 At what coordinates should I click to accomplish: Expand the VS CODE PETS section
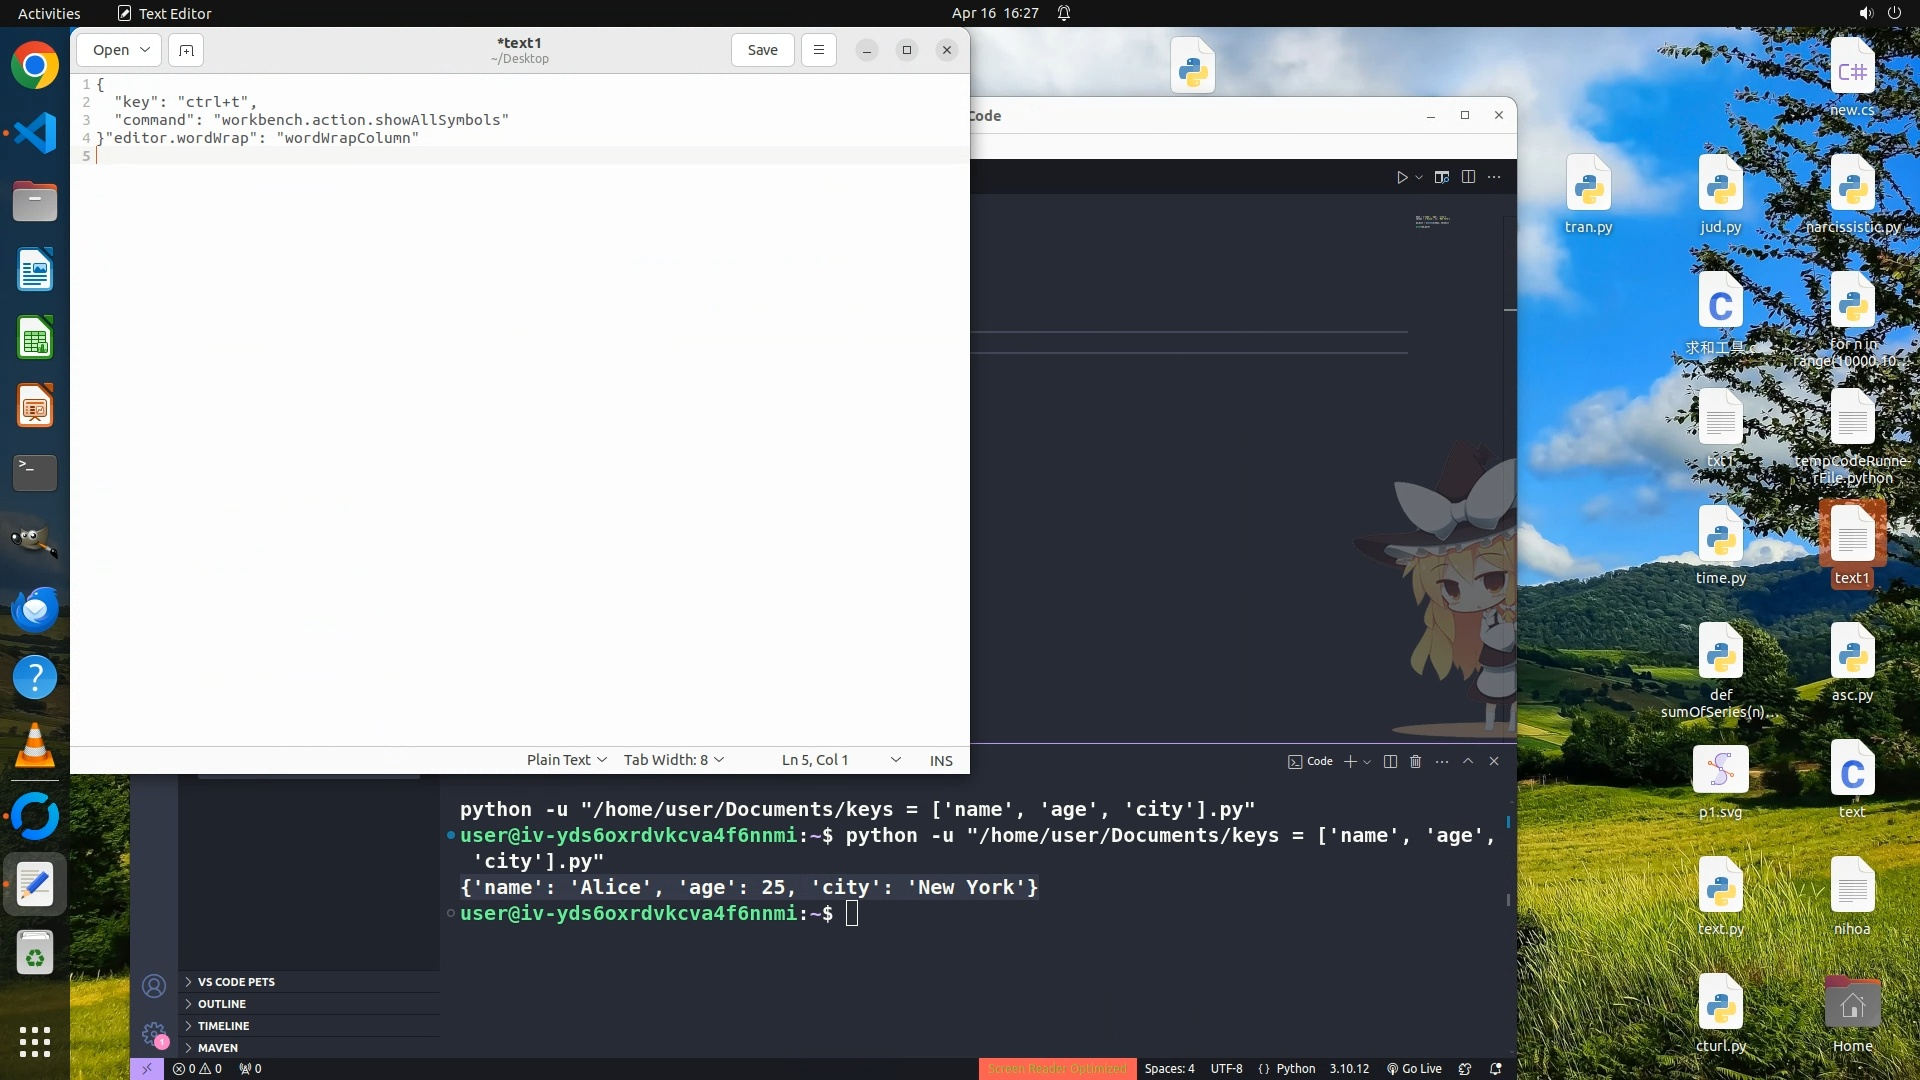pyautogui.click(x=236, y=982)
